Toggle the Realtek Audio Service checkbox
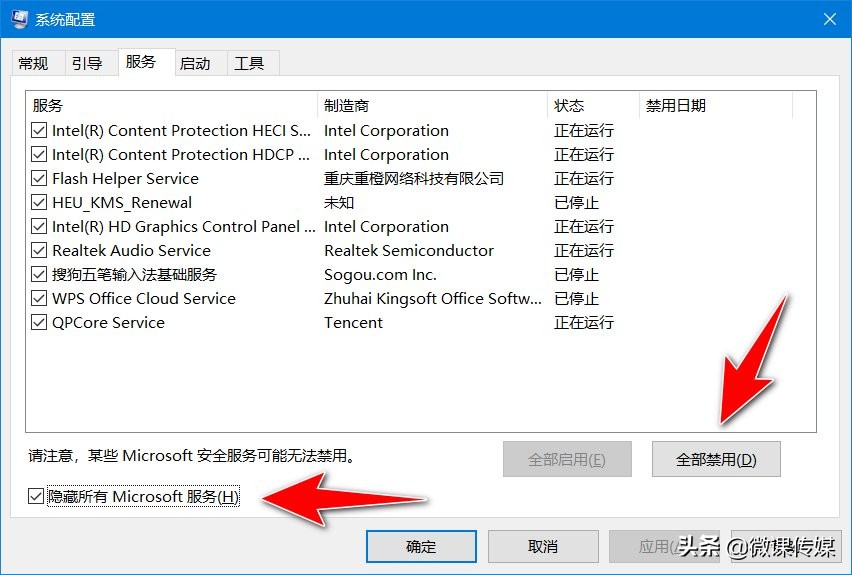 point(39,250)
